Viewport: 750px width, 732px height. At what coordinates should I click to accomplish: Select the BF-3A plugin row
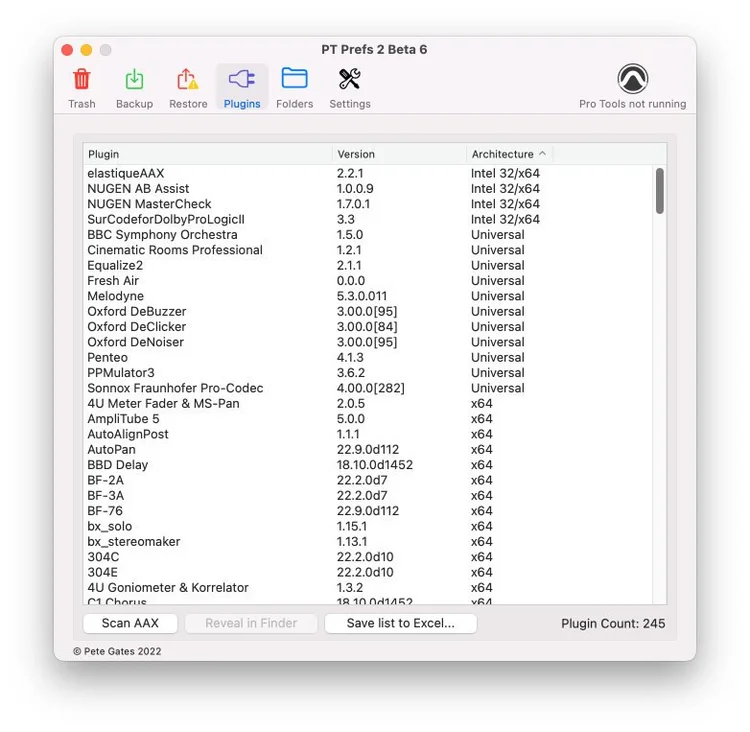tap(367, 495)
